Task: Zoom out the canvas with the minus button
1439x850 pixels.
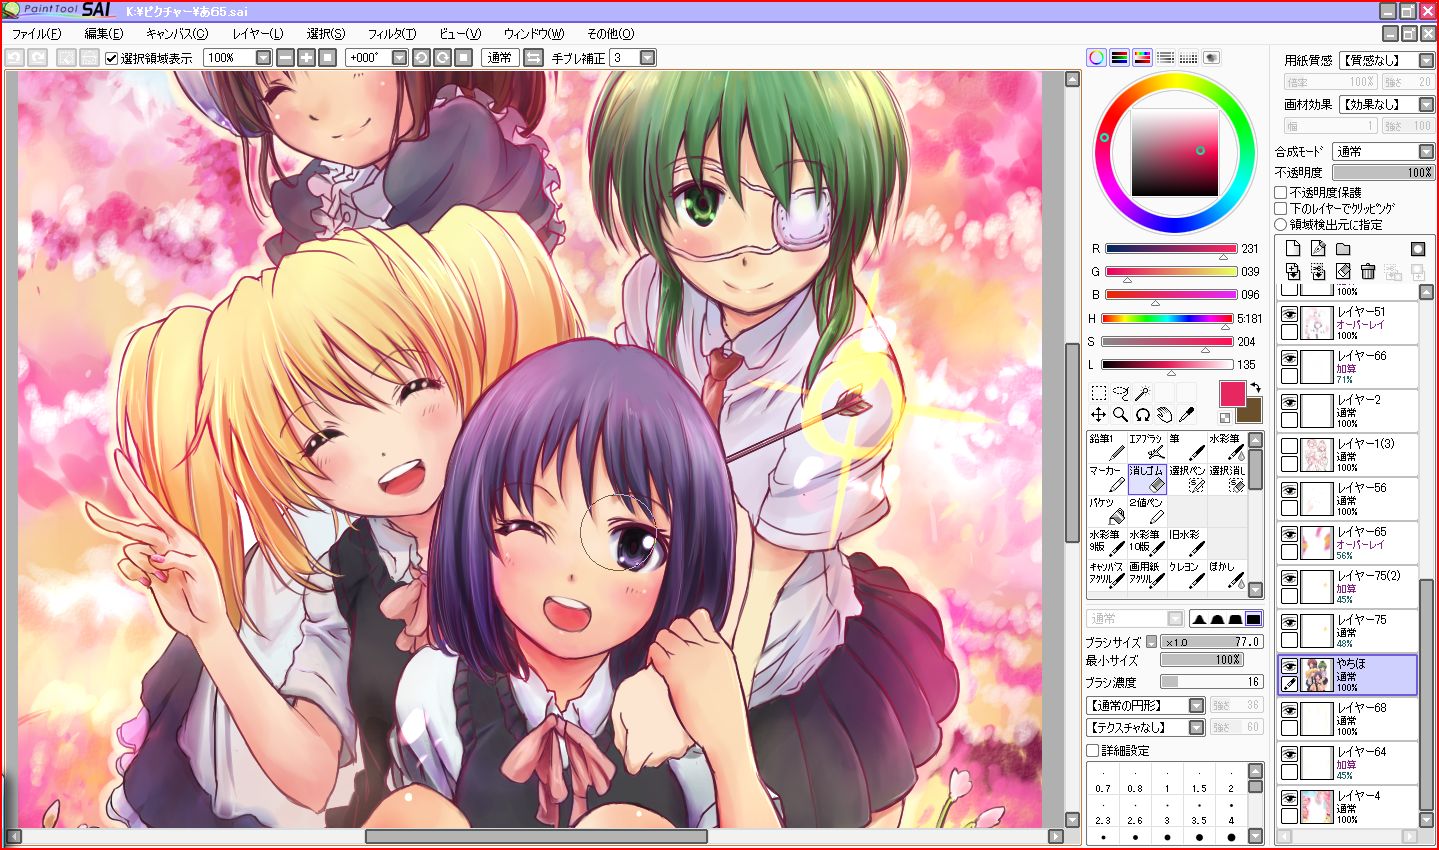Action: (285, 58)
